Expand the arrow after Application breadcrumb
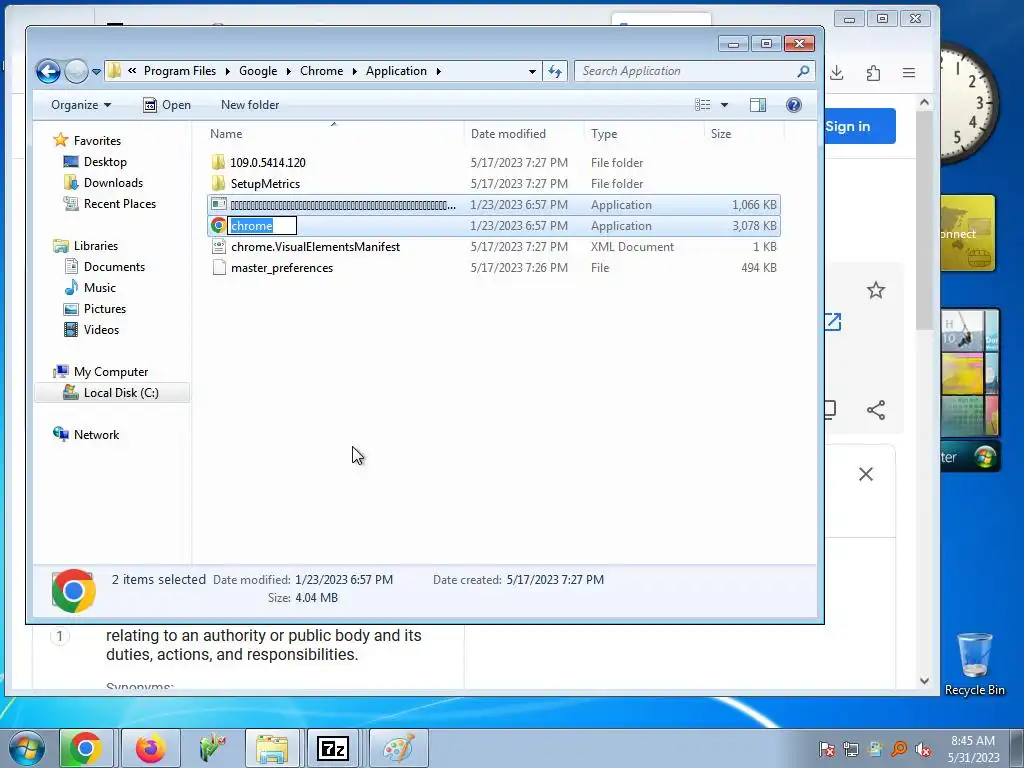The height and width of the screenshot is (768, 1024). pos(439,71)
